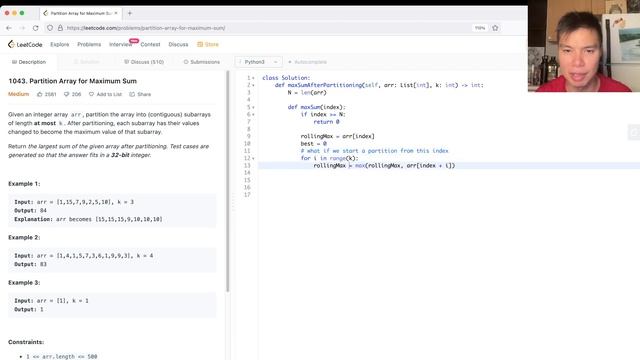The image size is (640, 360).
Task: Reset the 110% zoom indicator
Action: click(x=480, y=28)
